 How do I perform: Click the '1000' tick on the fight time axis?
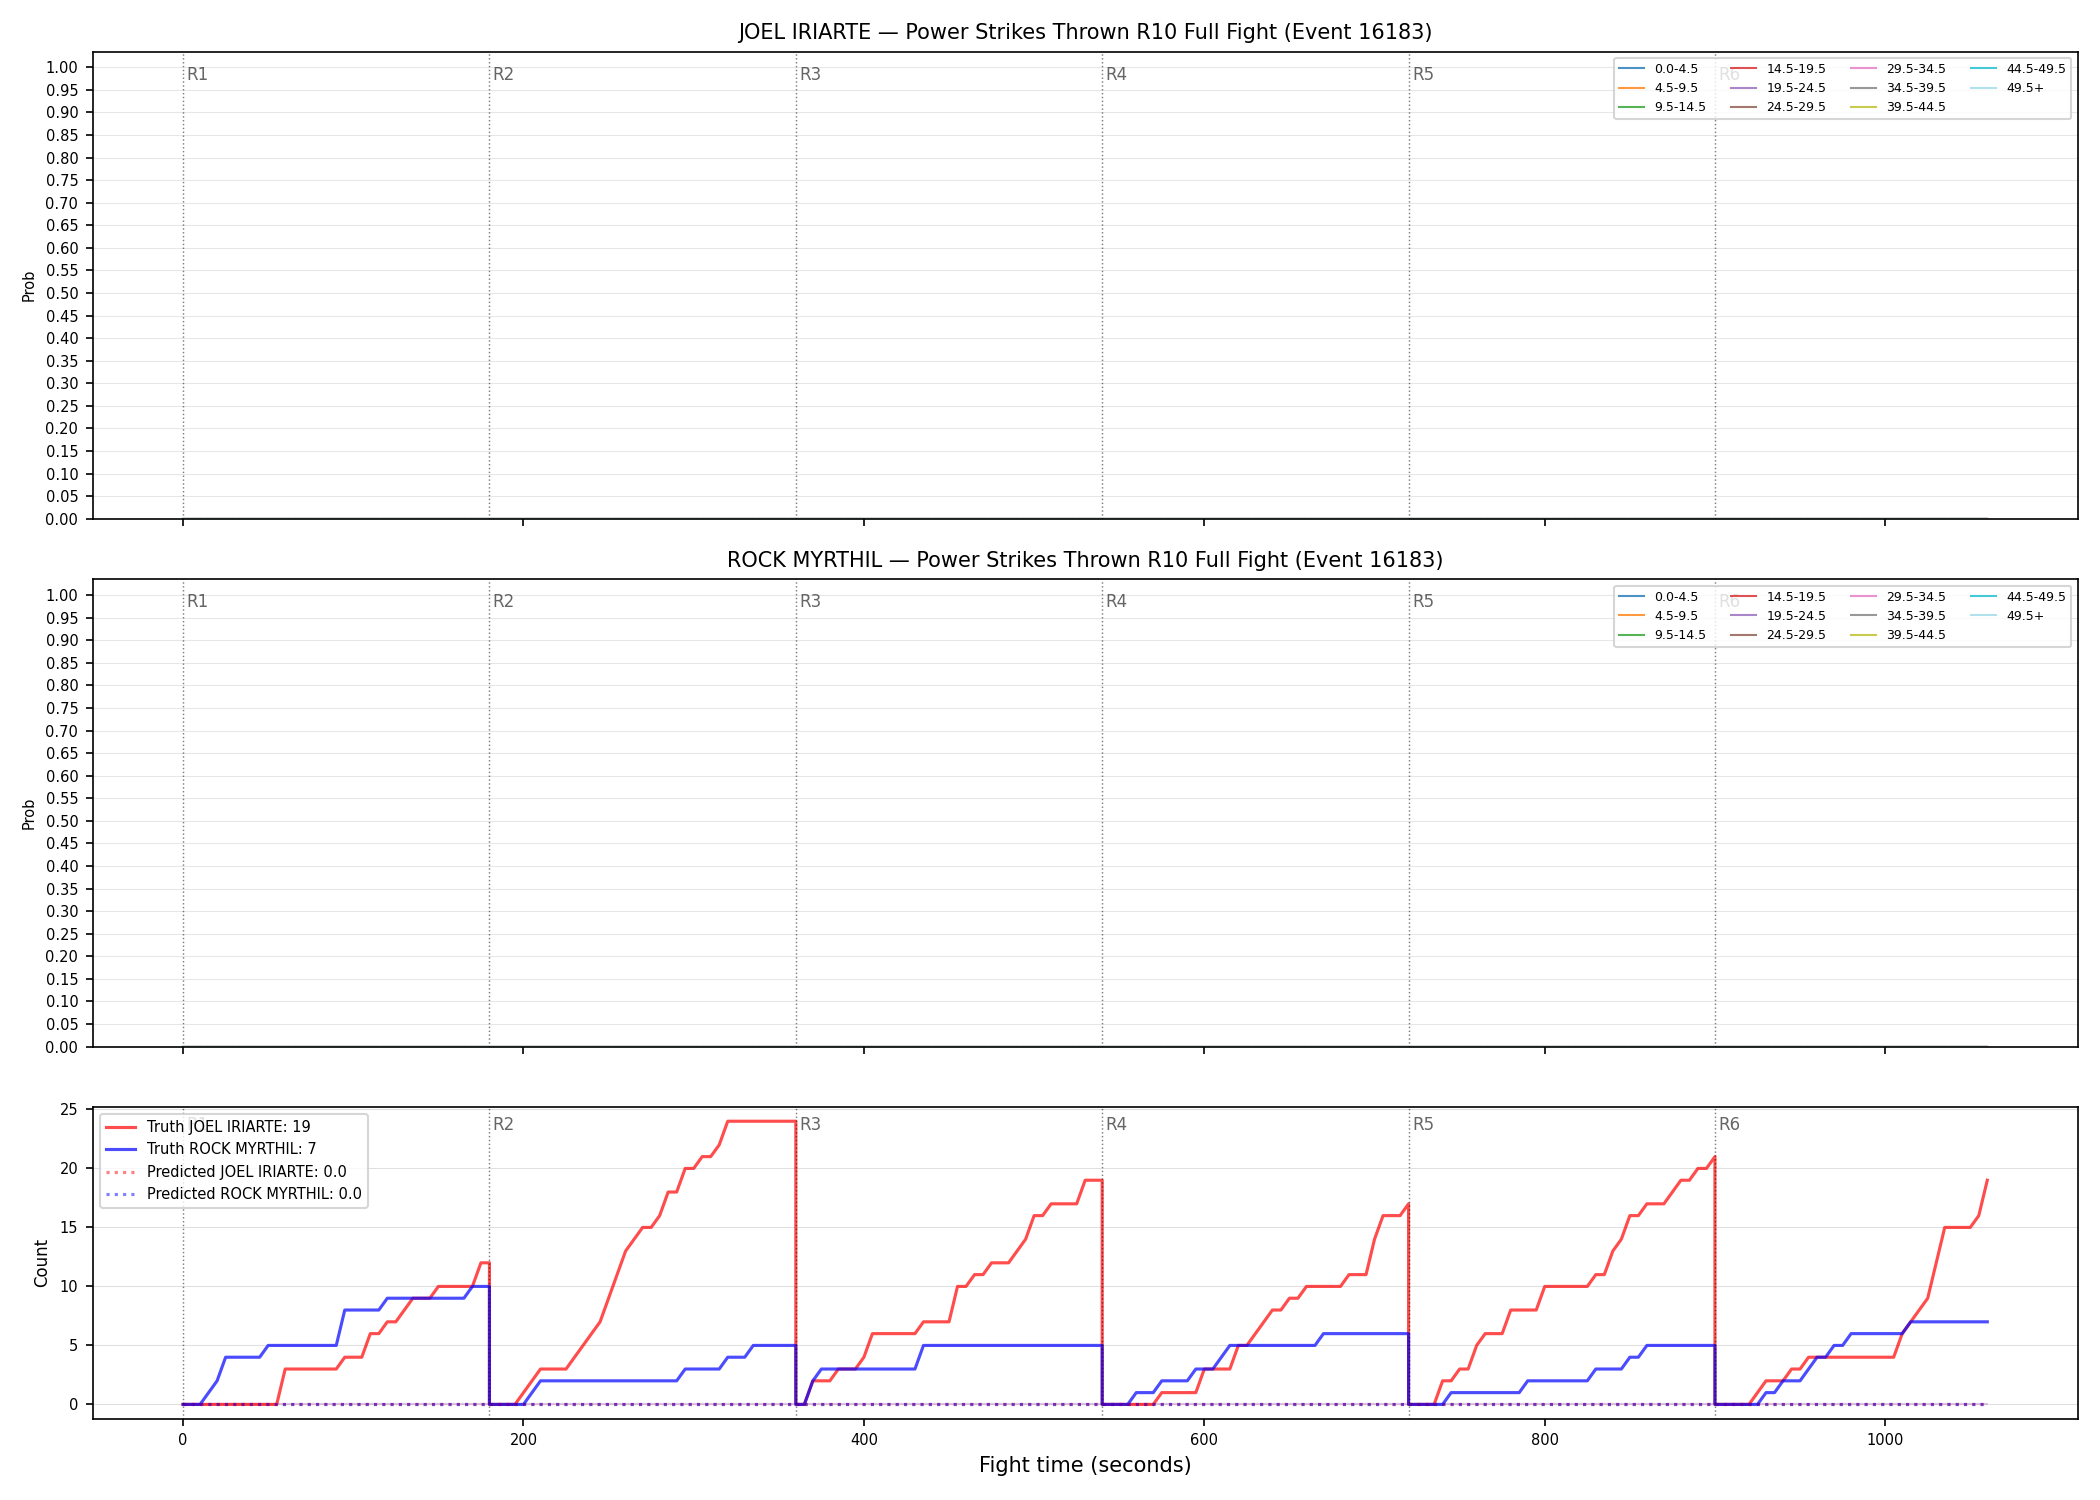click(1885, 1440)
